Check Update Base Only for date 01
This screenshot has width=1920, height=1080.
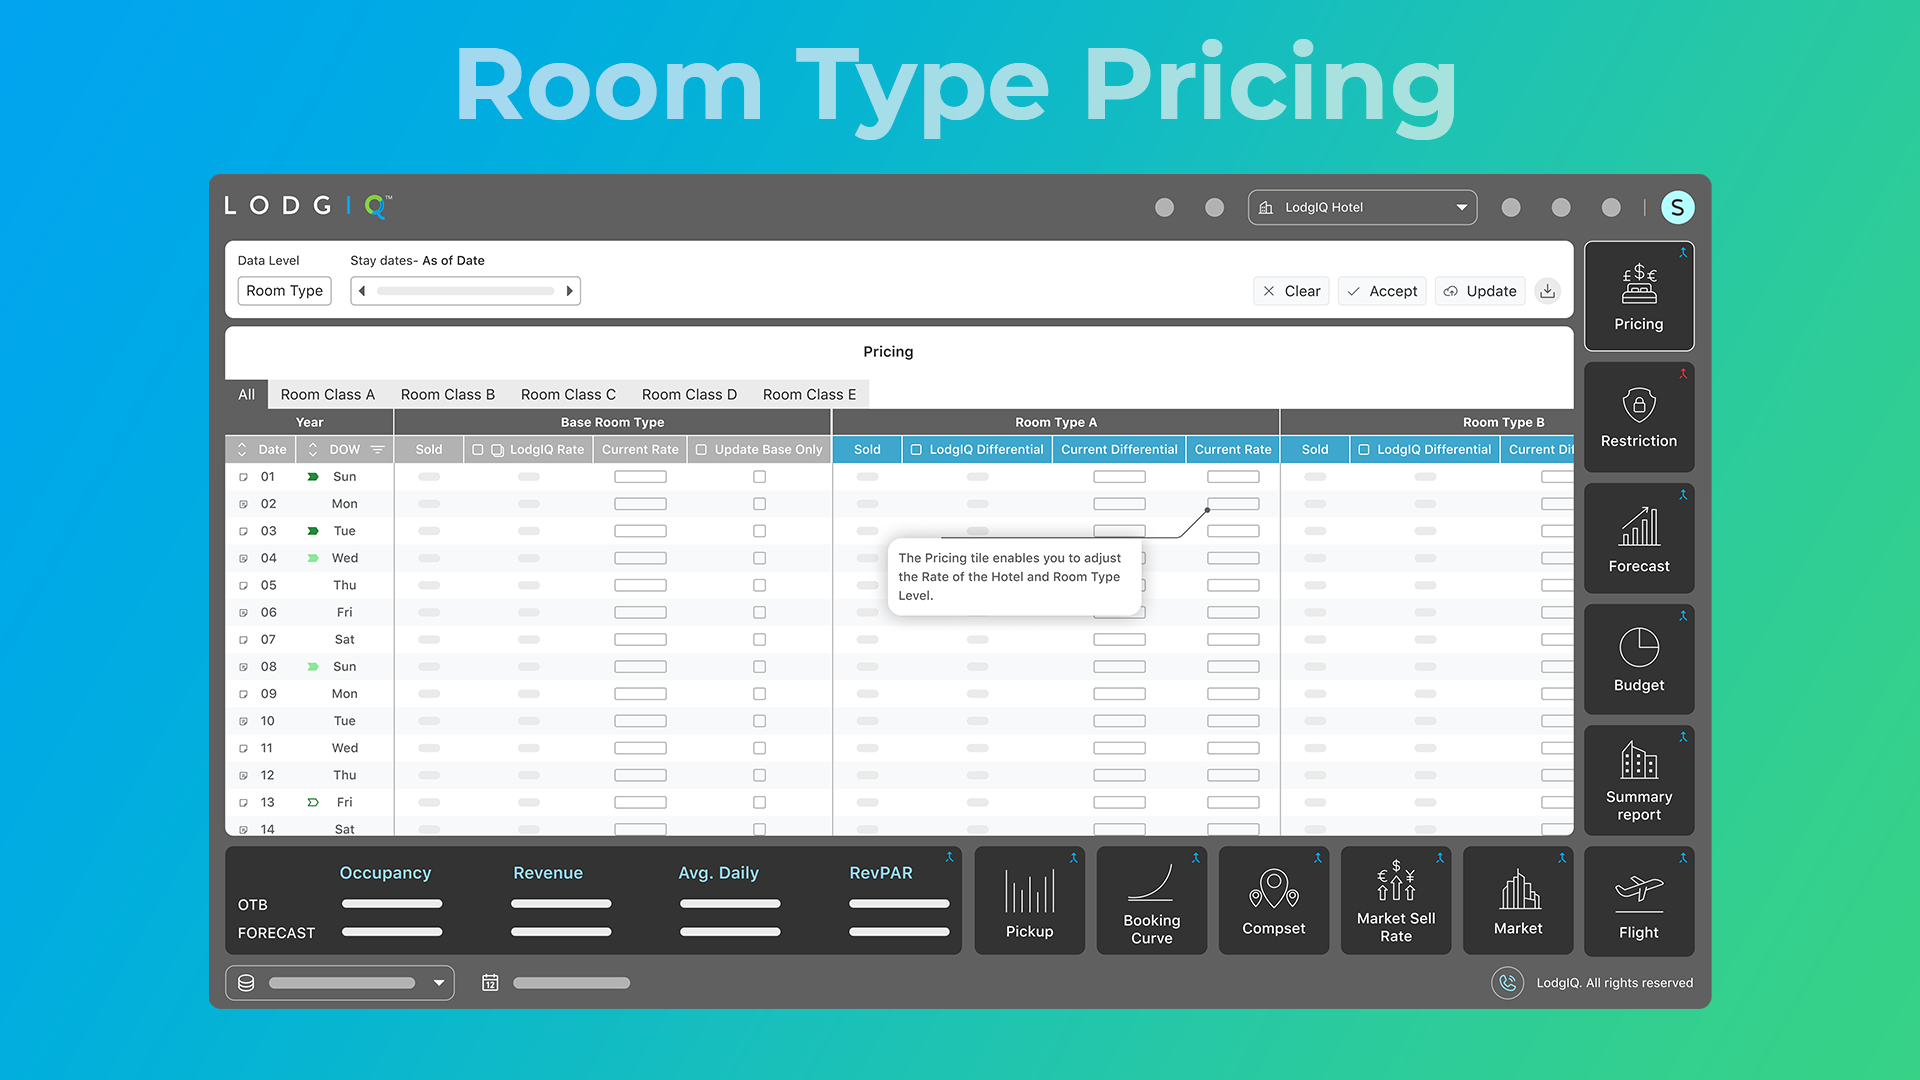coord(759,477)
